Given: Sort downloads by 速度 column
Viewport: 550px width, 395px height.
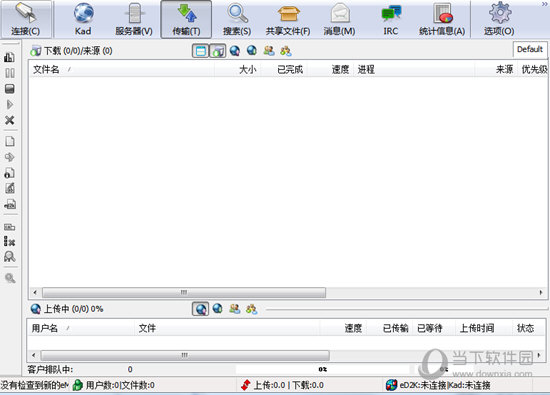Looking at the screenshot, I should 331,69.
